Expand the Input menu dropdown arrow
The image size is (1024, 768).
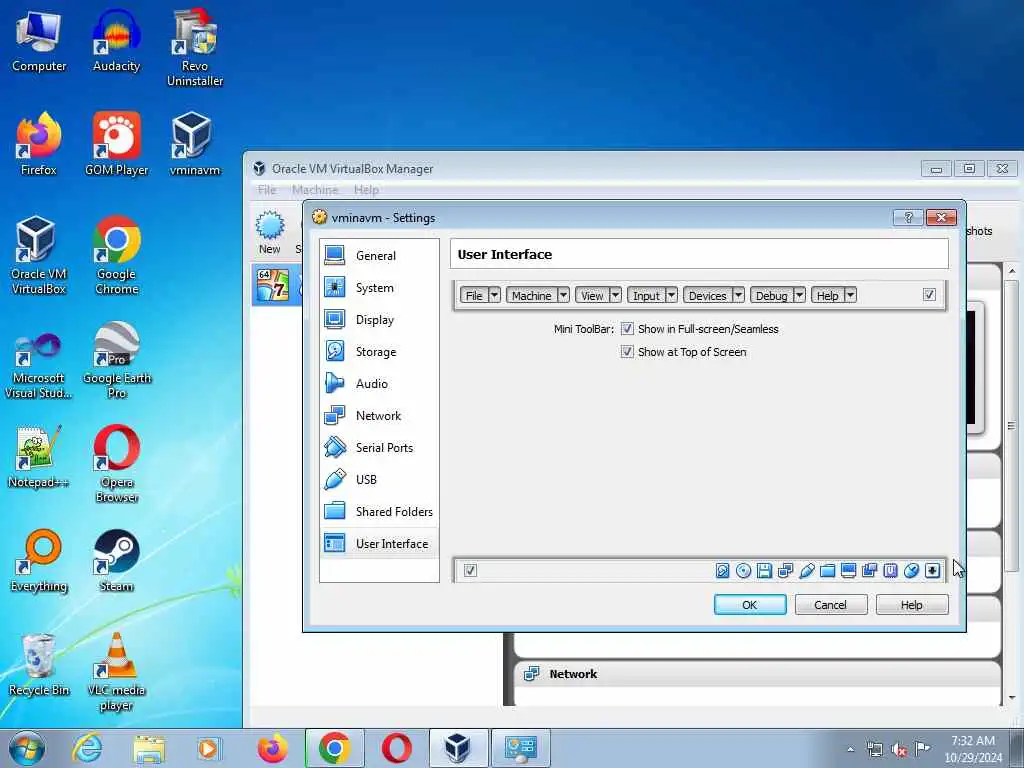coord(671,295)
